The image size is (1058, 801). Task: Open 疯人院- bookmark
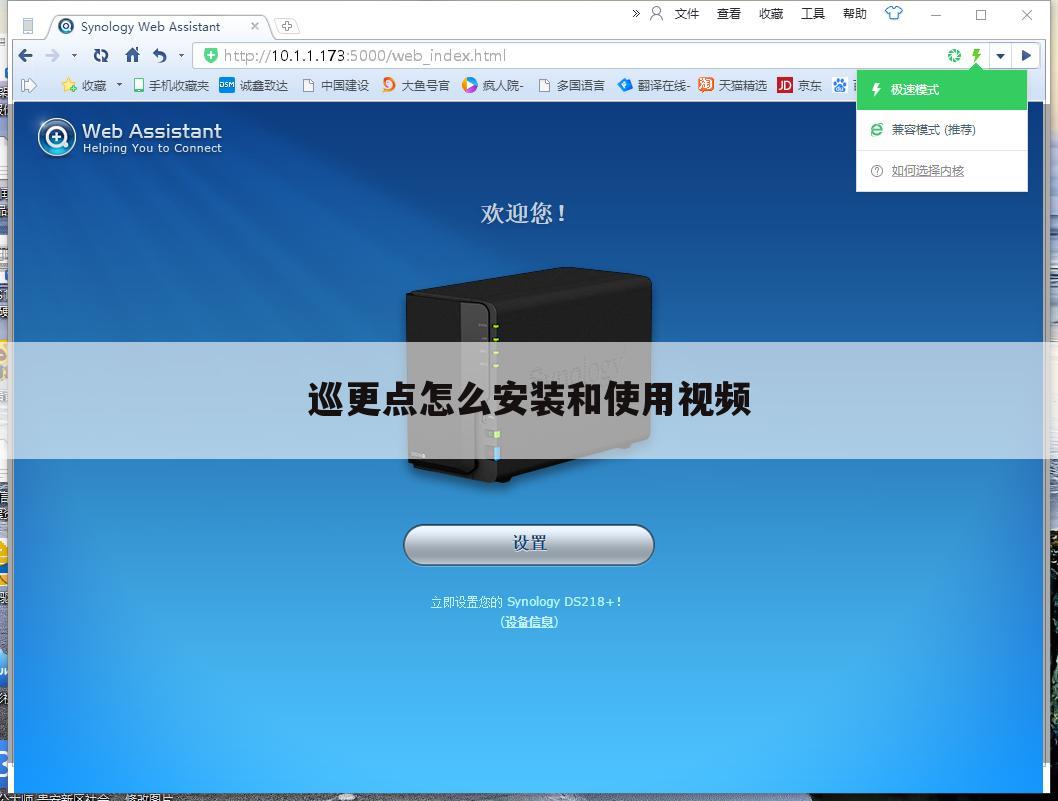click(x=493, y=85)
